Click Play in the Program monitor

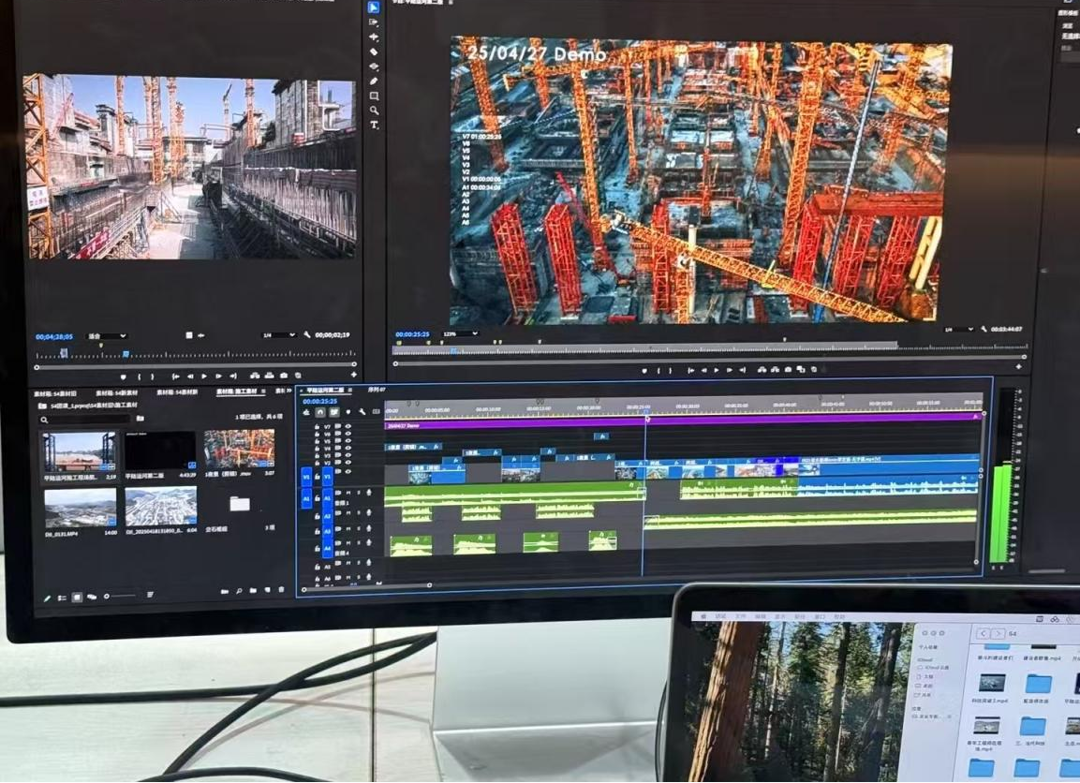tap(716, 370)
